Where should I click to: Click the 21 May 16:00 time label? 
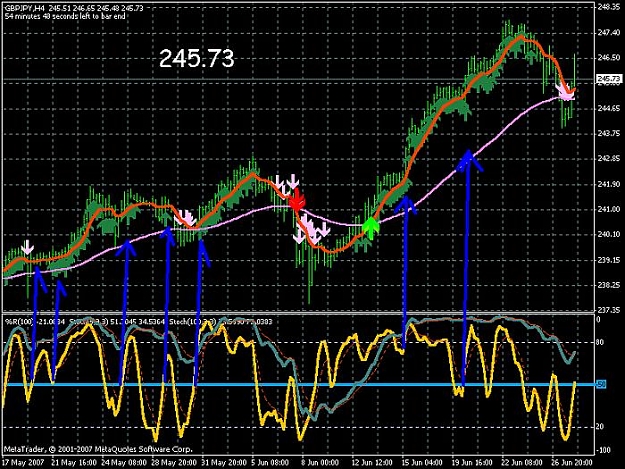click(x=74, y=463)
